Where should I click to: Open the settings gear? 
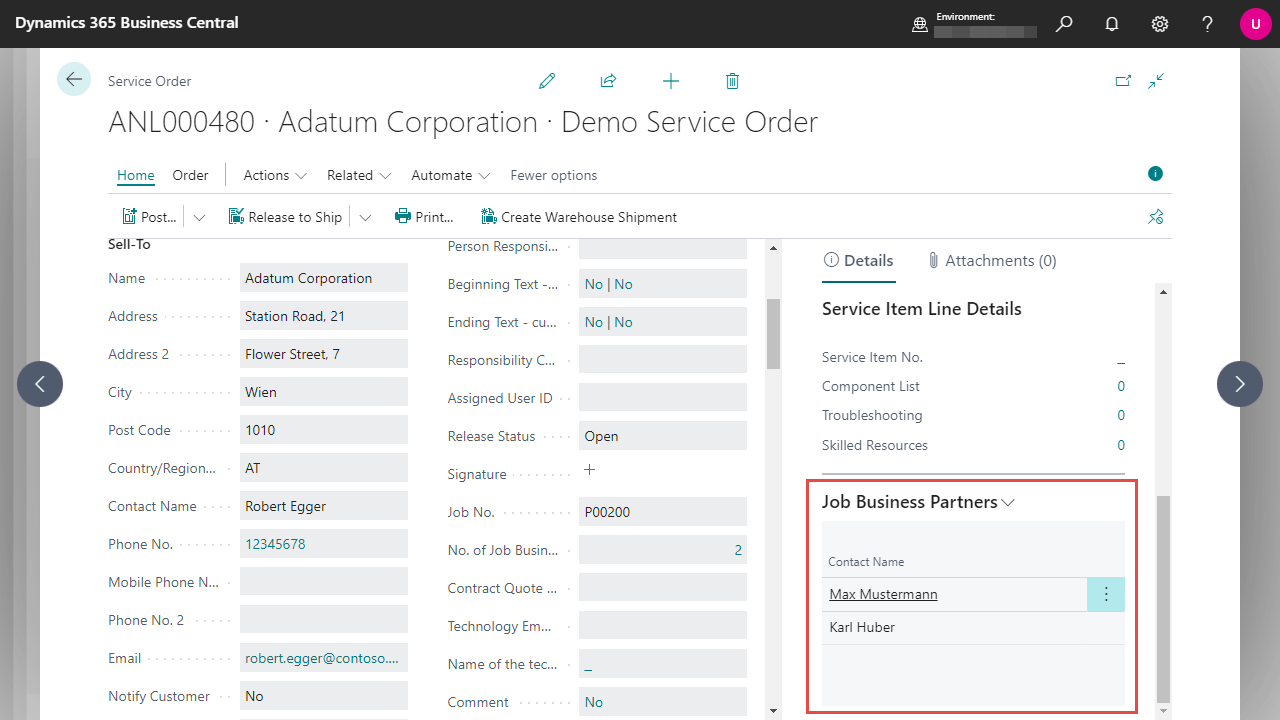(x=1160, y=24)
